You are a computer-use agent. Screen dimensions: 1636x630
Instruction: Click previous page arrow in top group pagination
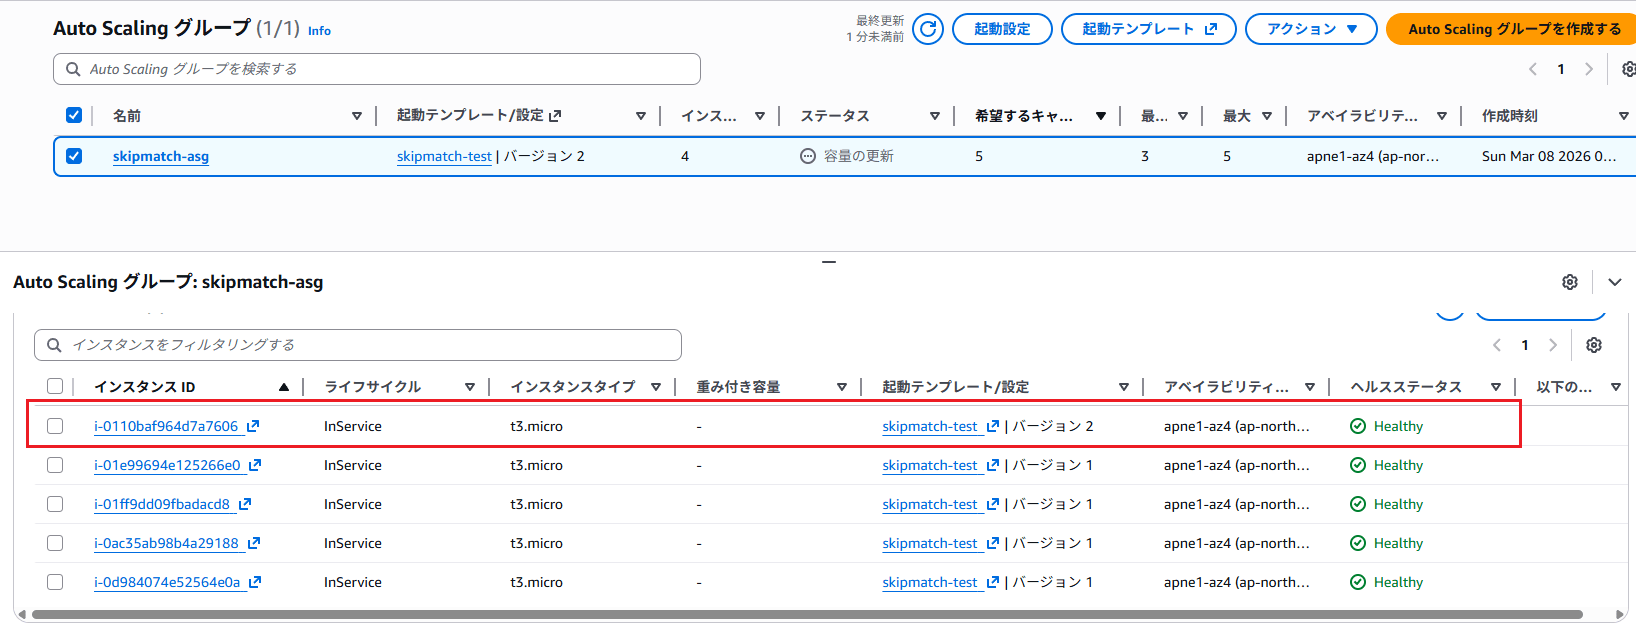tap(1533, 69)
